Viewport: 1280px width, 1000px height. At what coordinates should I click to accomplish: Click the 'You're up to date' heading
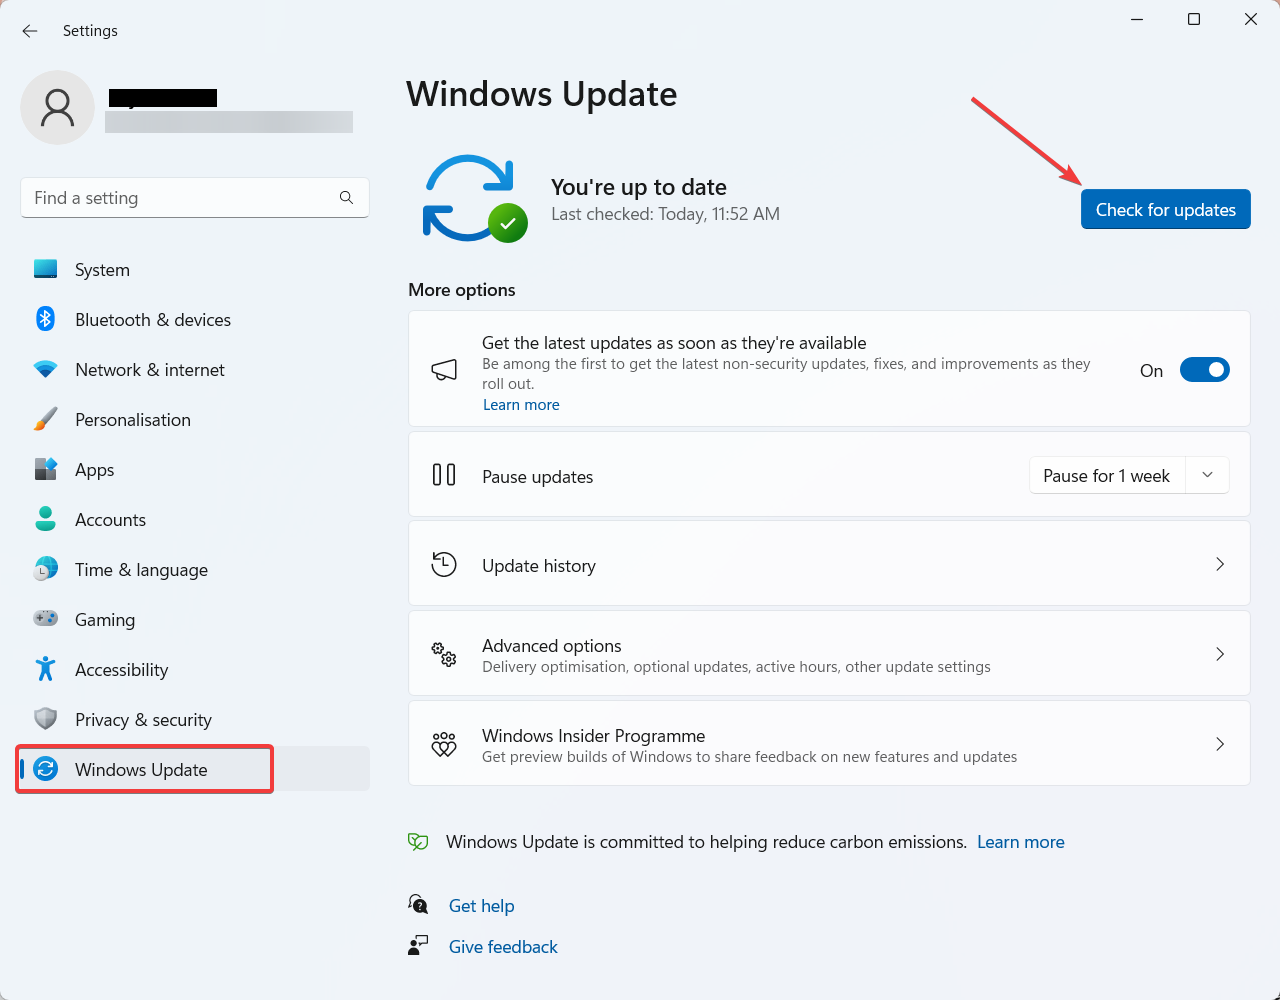(x=639, y=187)
